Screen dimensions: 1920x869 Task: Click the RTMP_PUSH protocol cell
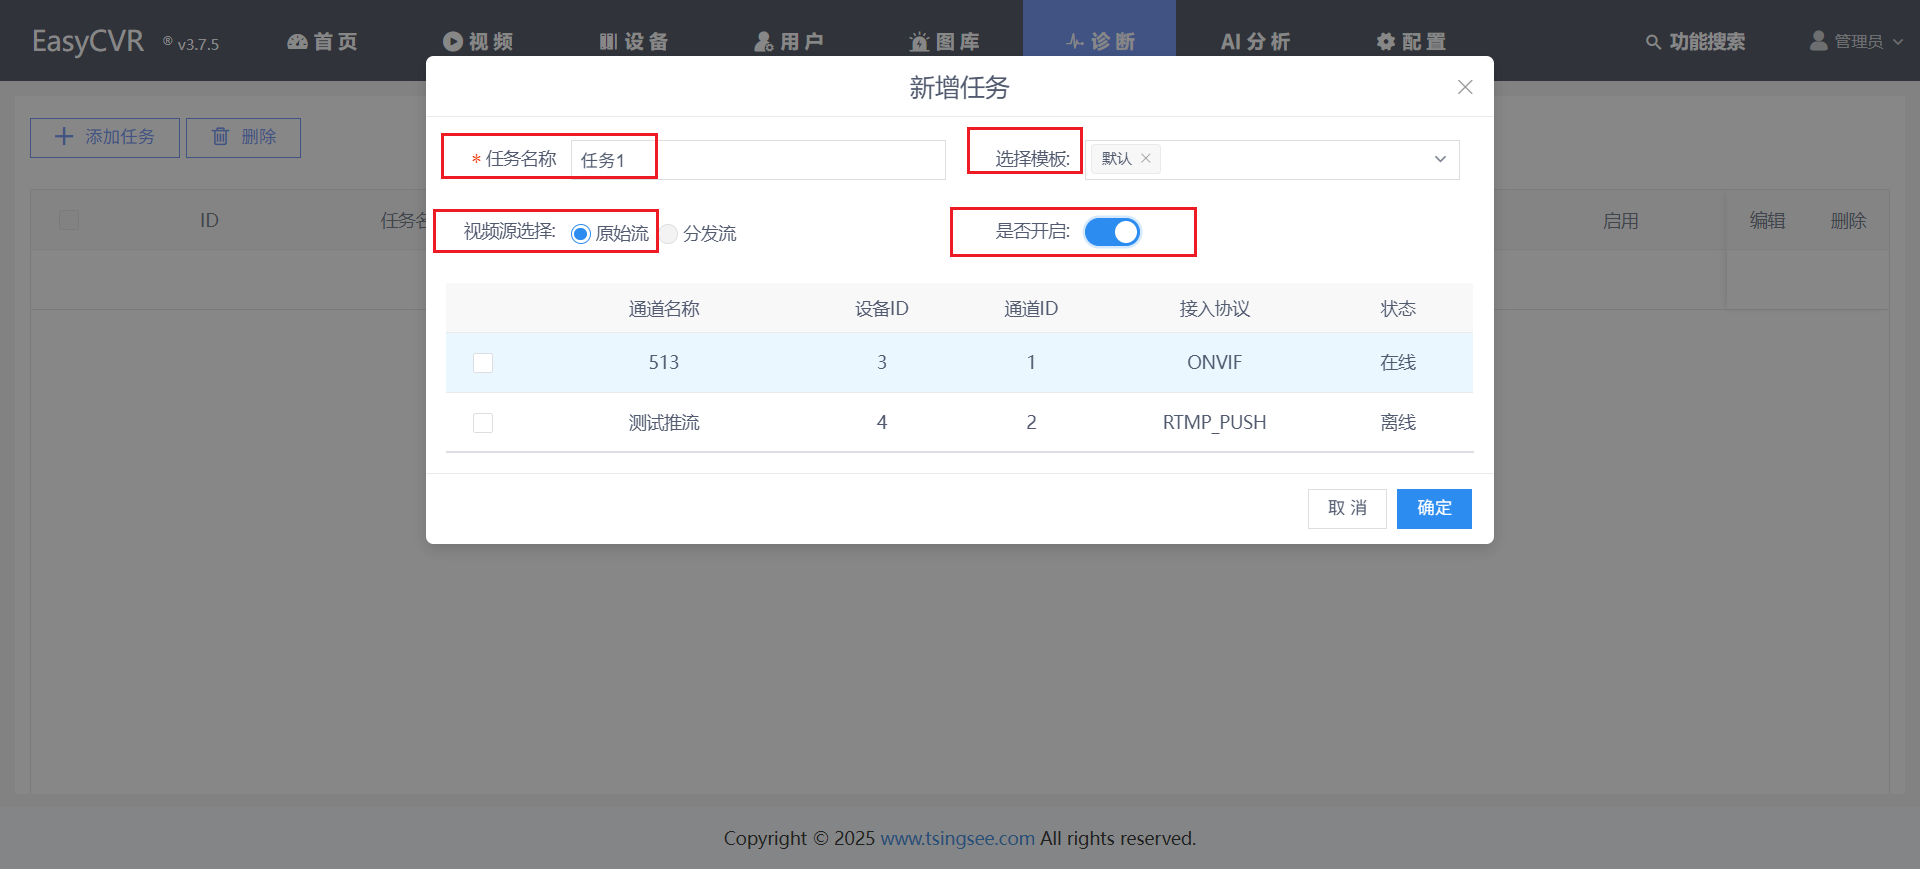coord(1215,422)
